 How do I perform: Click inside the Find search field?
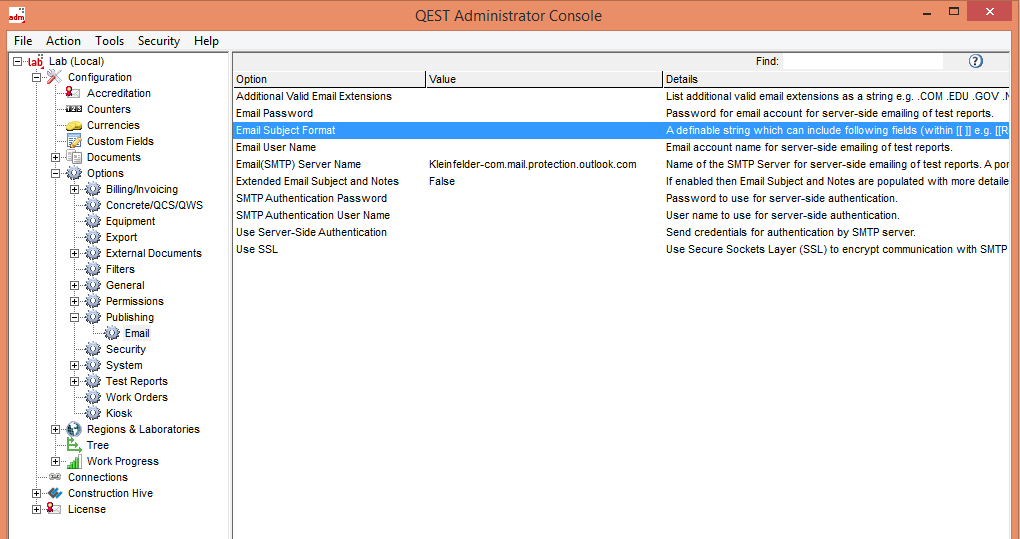point(861,61)
